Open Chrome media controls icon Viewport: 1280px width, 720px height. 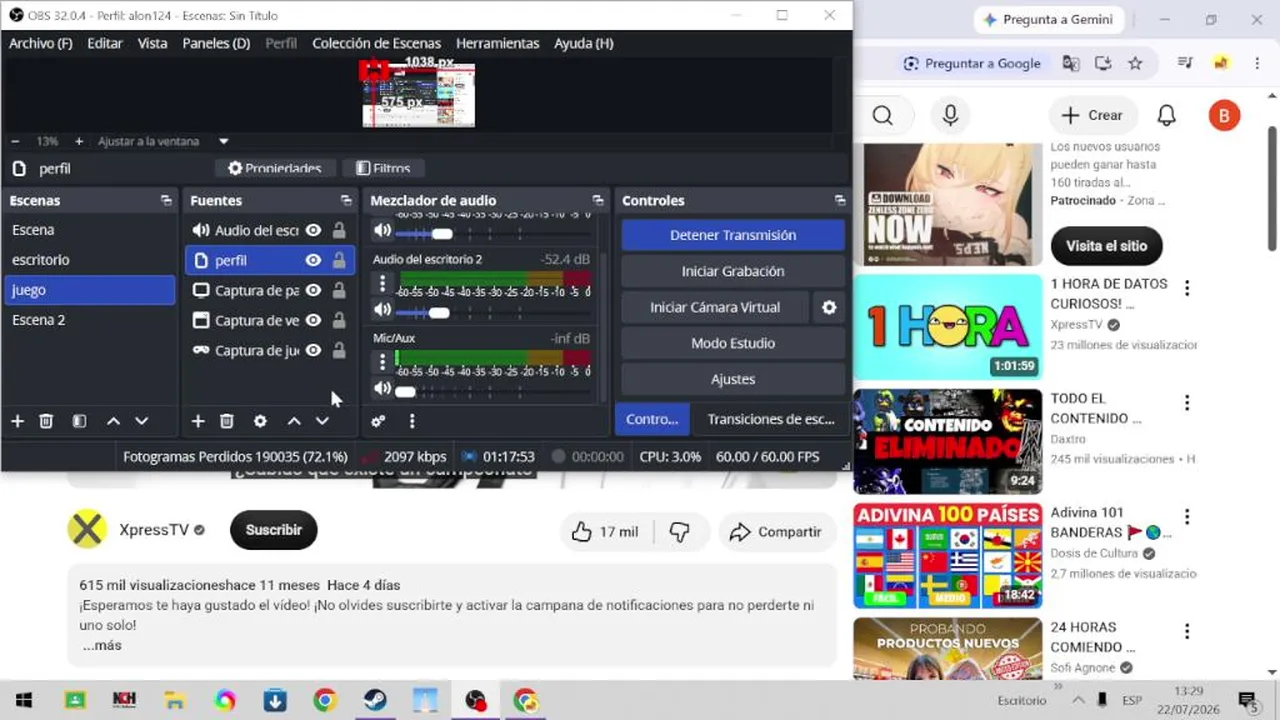point(1185,63)
